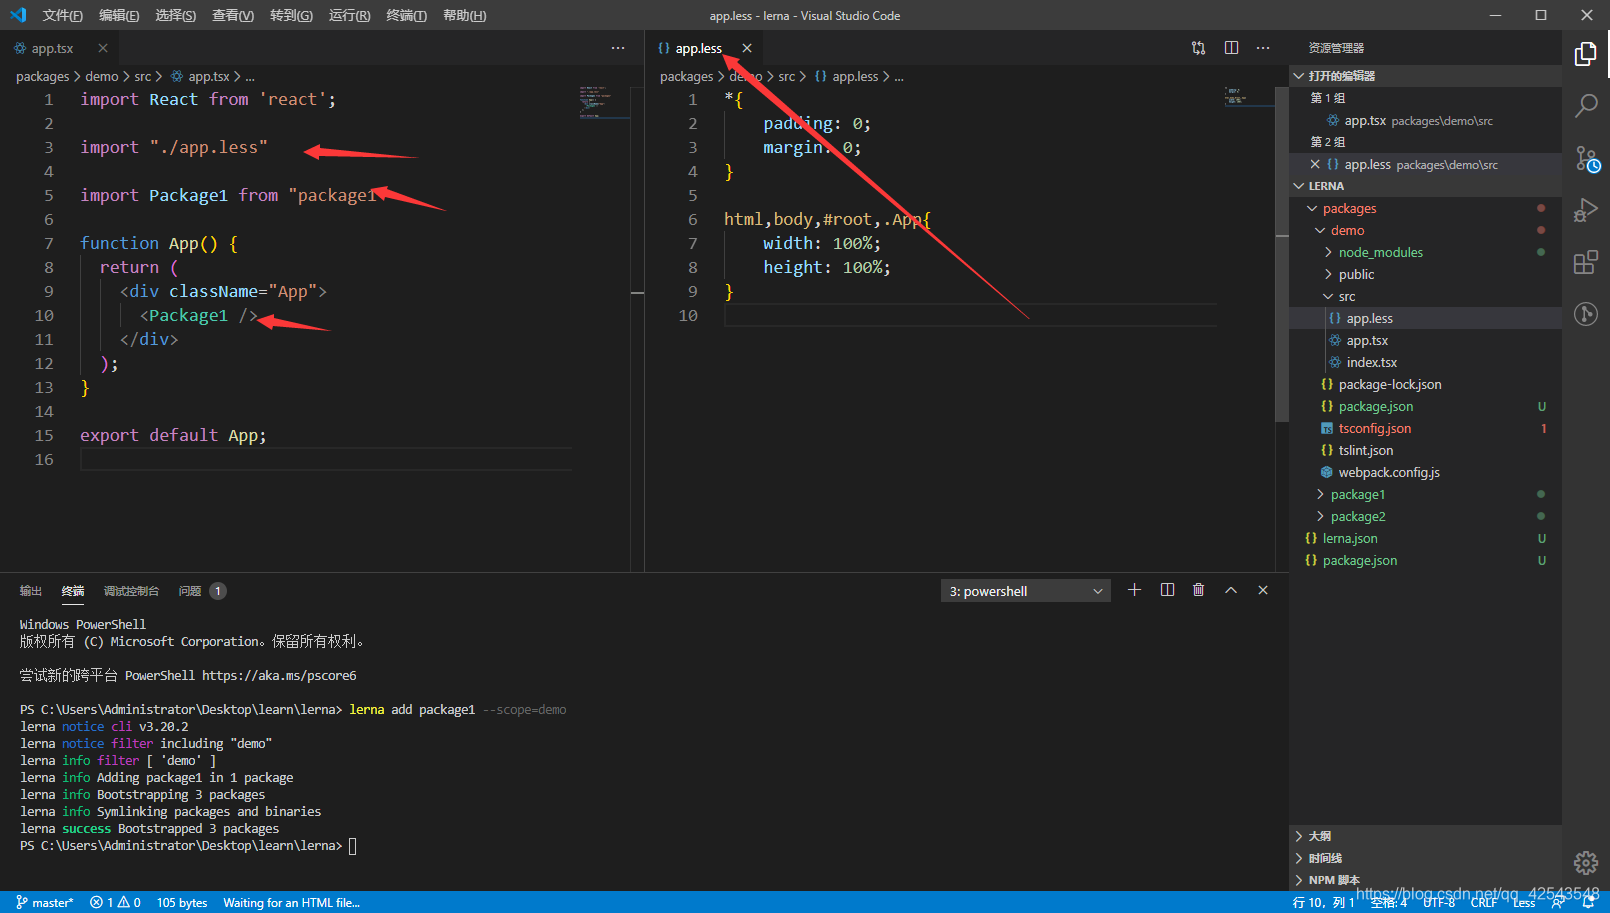The width and height of the screenshot is (1610, 913).
Task: Open the 选择(S) menu
Action: (x=176, y=15)
